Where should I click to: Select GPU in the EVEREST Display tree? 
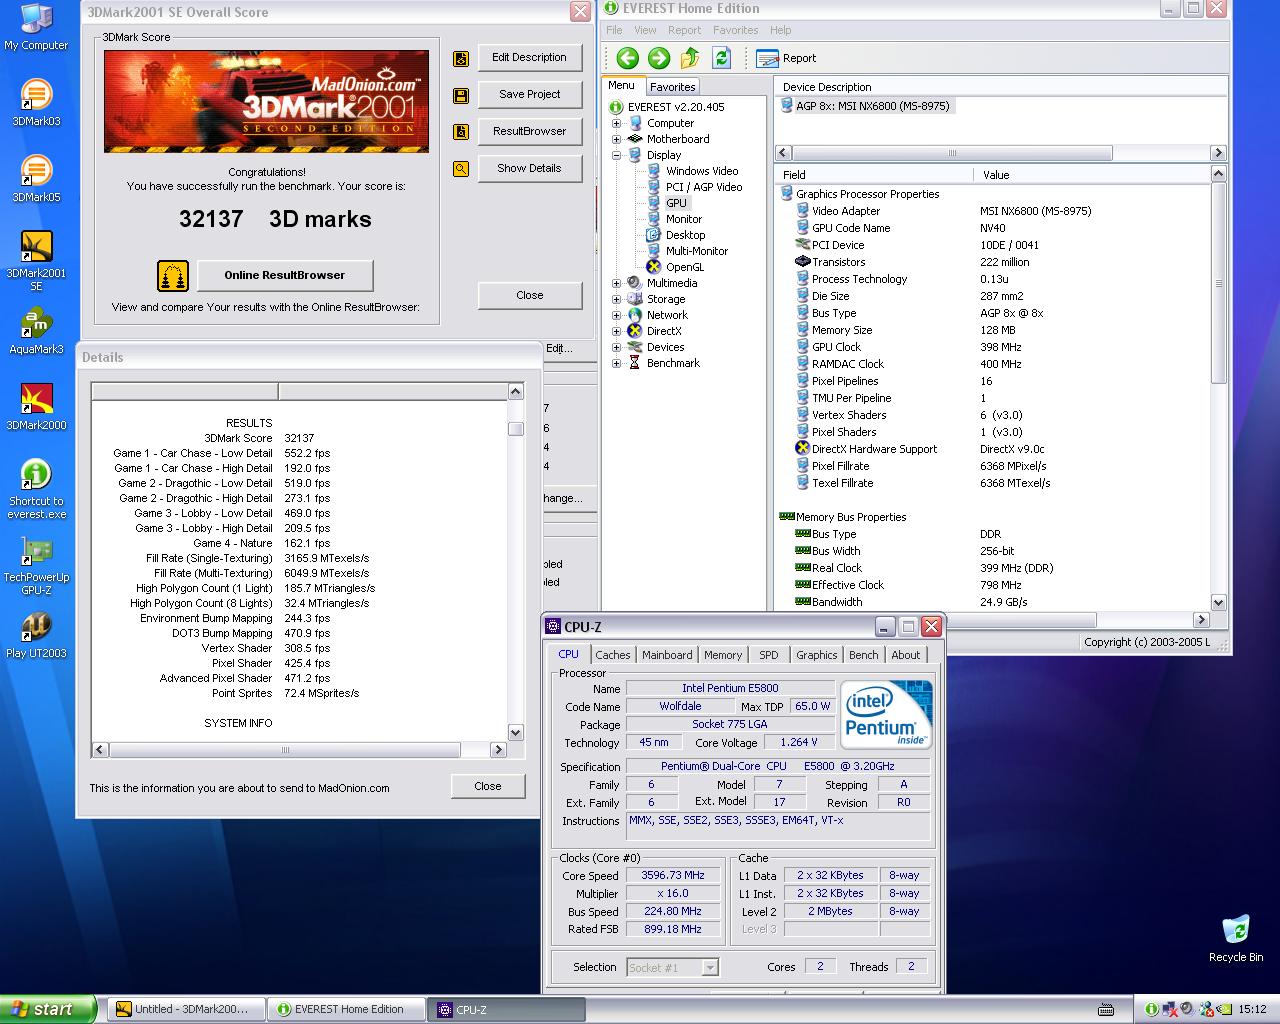(676, 203)
